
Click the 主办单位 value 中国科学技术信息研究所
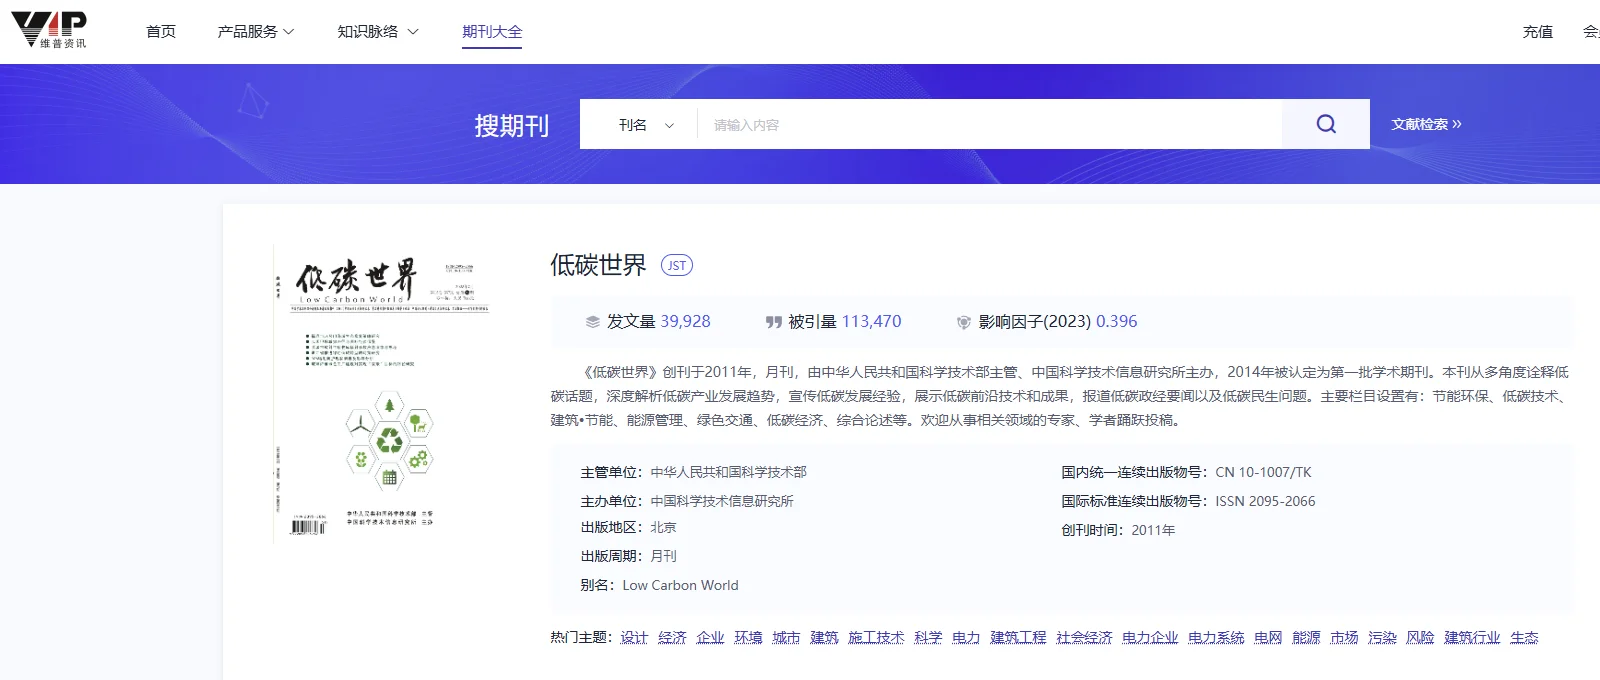tap(722, 501)
